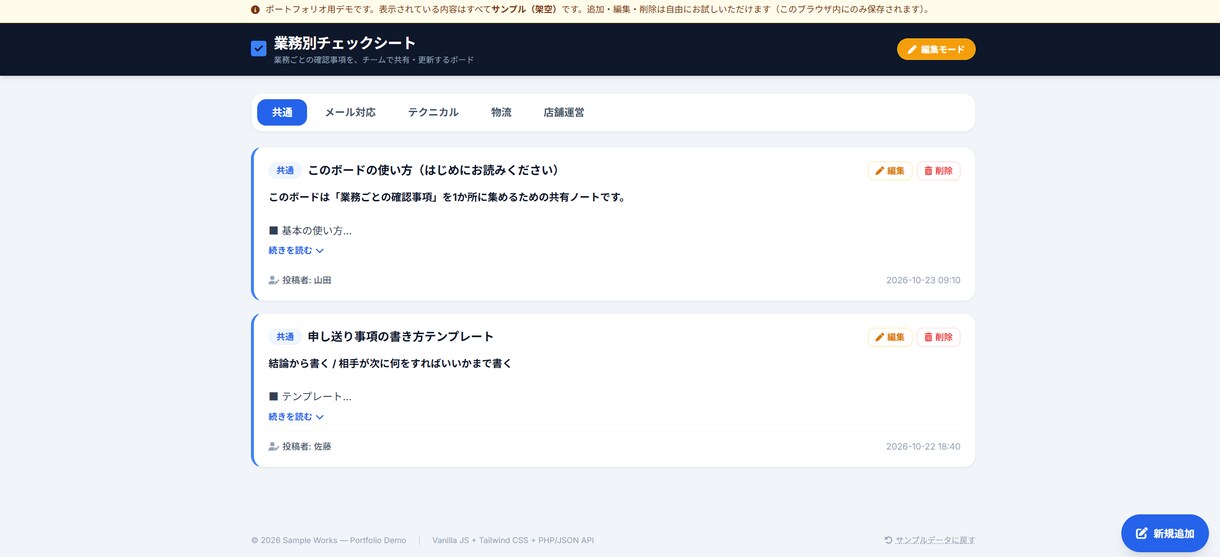The width and height of the screenshot is (1220, 557).
Task: Click the blue checkmark logo icon
Action: pyautogui.click(x=259, y=48)
